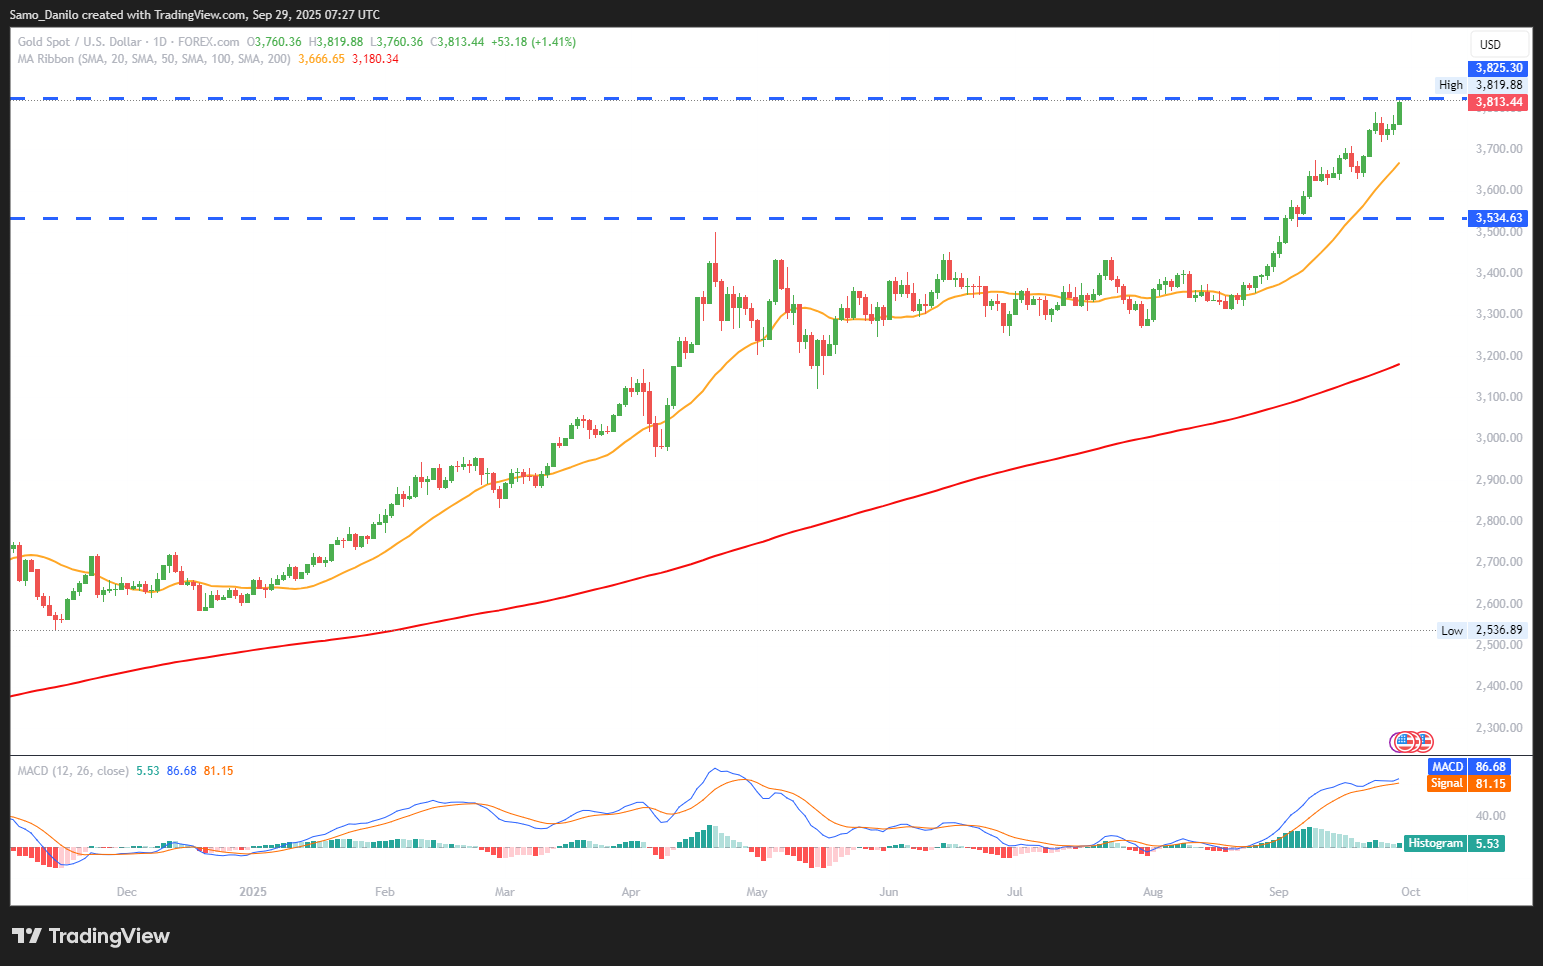
Task: Click the red current price tag 3,813.44
Action: 1498,102
